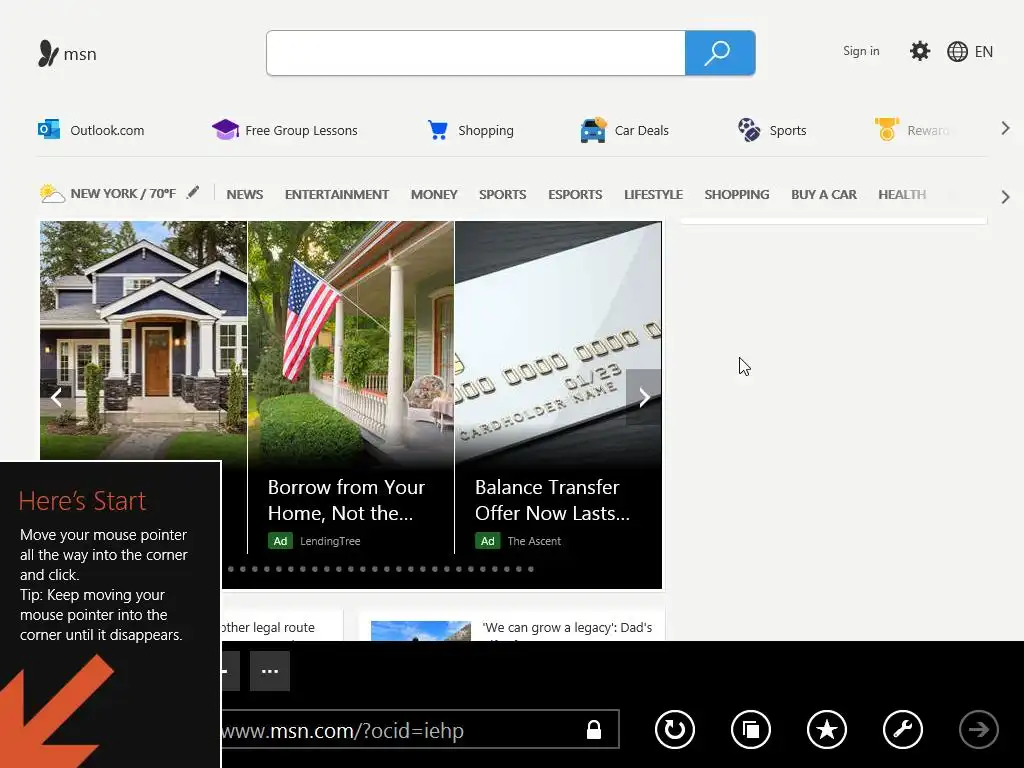
Task: Click the Shopping cart icon
Action: click(438, 130)
